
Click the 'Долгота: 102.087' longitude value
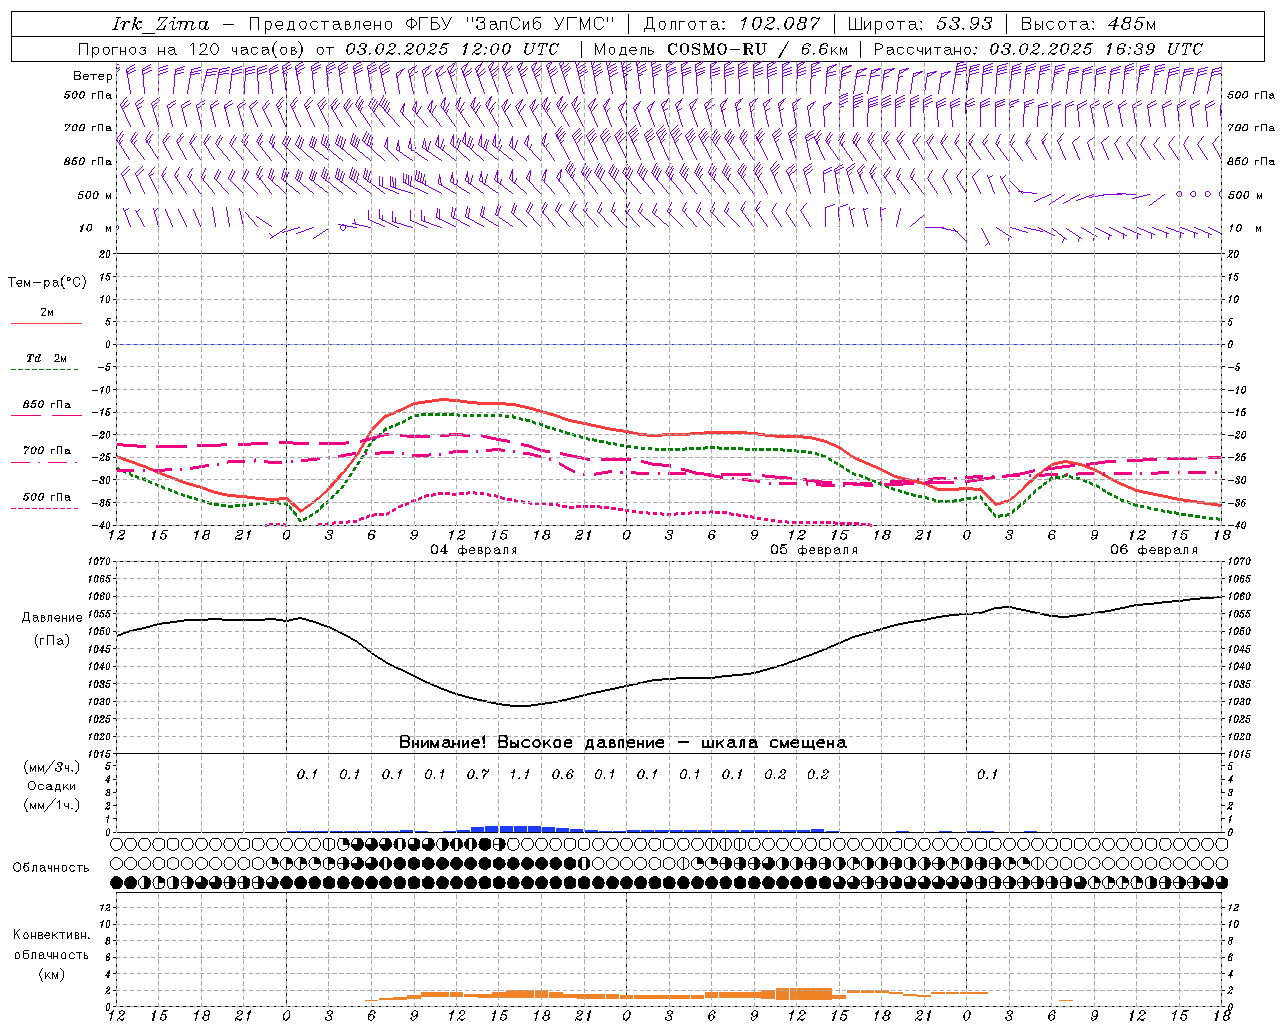pos(731,24)
